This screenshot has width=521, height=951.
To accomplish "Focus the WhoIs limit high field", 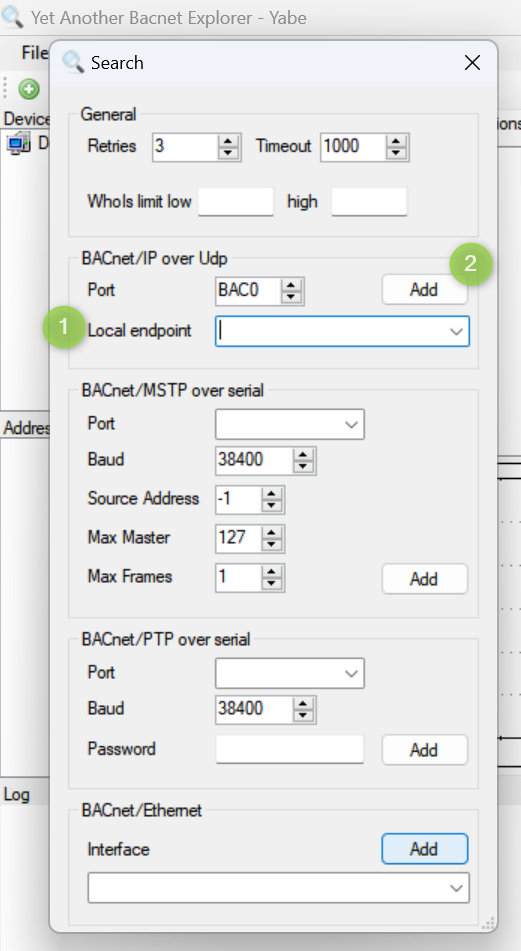I will 369,201.
